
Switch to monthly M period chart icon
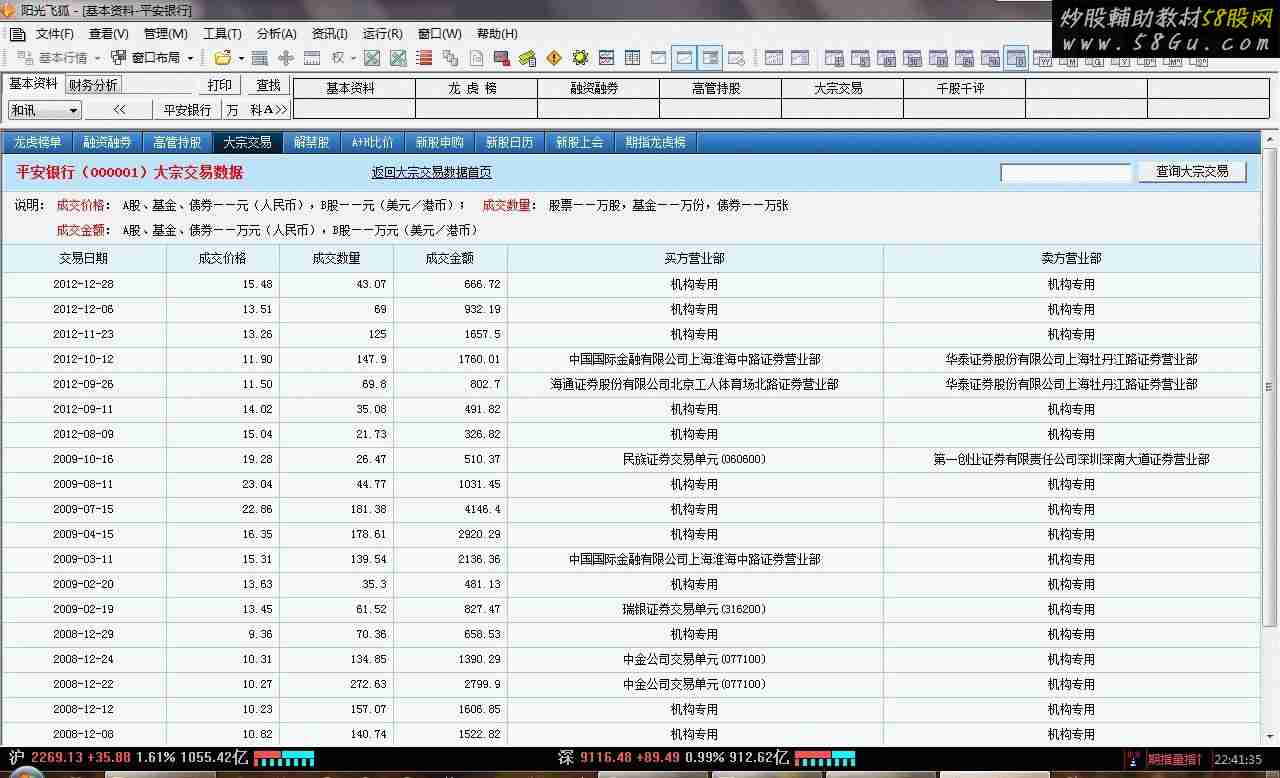[x=1069, y=61]
